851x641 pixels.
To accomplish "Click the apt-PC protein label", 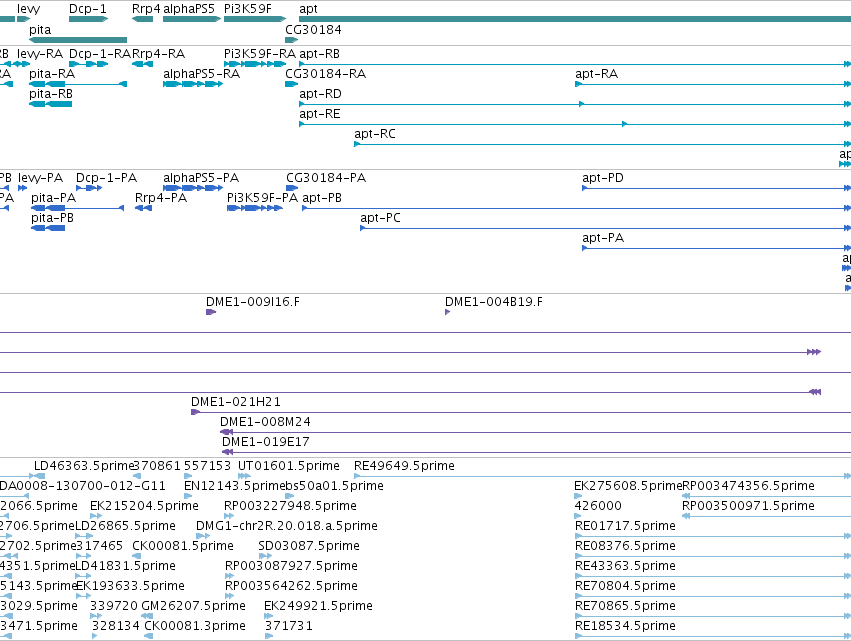I will (380, 218).
